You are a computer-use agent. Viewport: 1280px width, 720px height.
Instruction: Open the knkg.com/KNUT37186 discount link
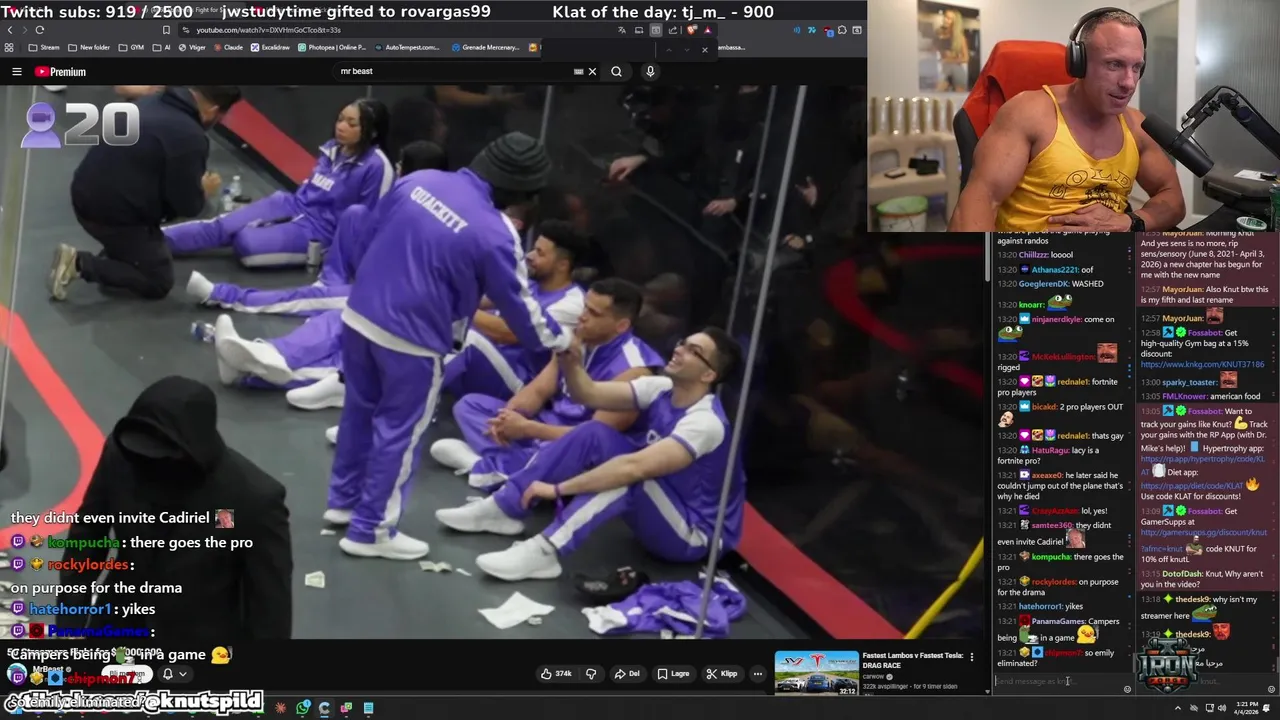click(1203, 364)
